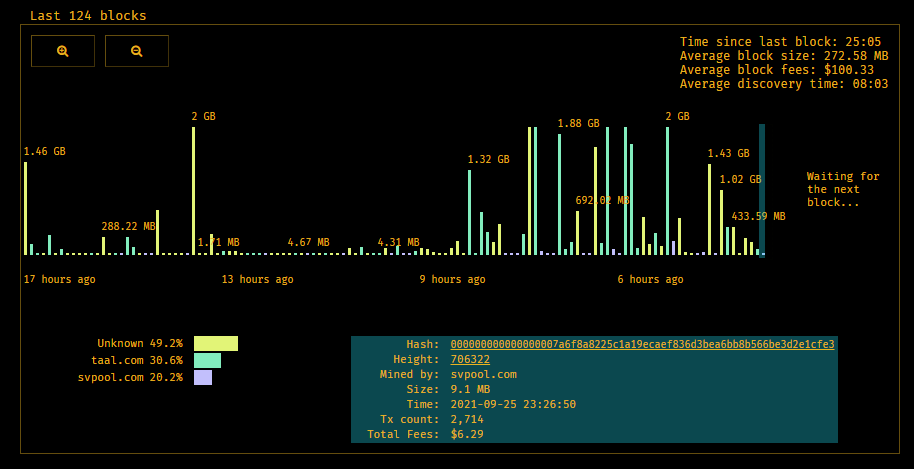Select the 1.02 GB yellow block bar

[722, 223]
